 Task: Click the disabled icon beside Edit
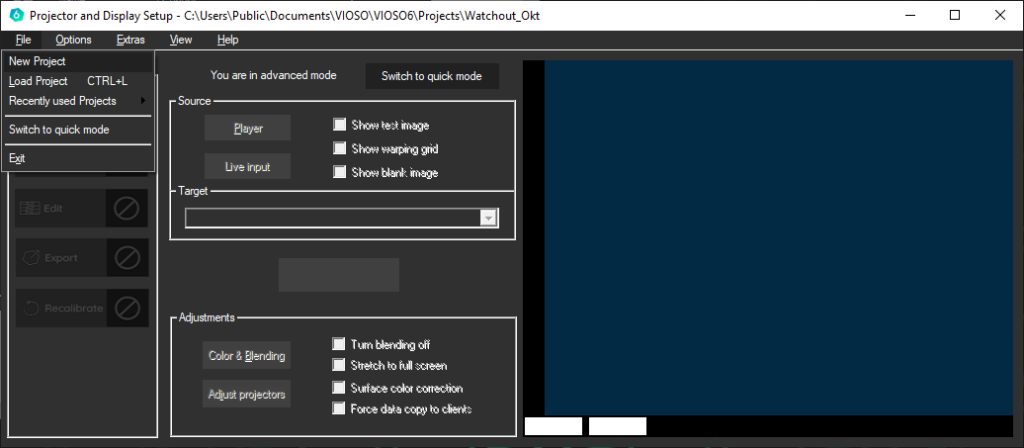127,208
